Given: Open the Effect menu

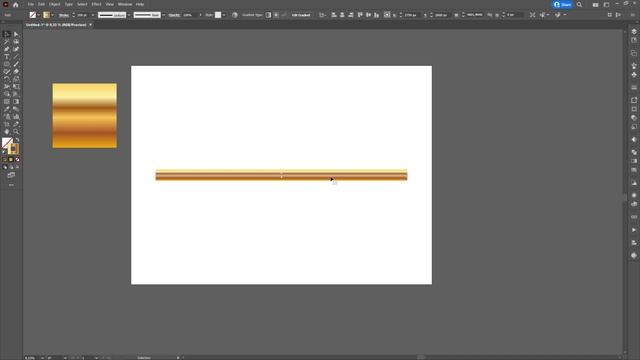Looking at the screenshot, I should pos(96,4).
